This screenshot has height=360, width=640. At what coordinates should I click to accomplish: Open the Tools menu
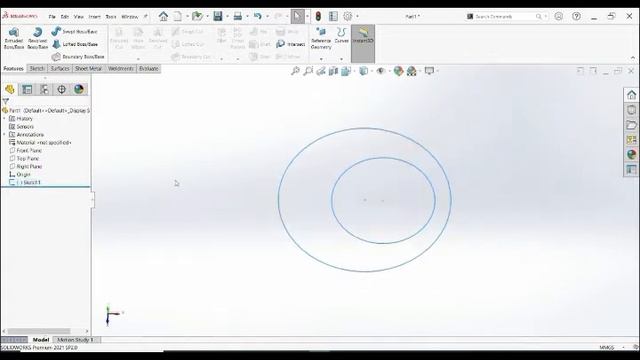click(111, 17)
